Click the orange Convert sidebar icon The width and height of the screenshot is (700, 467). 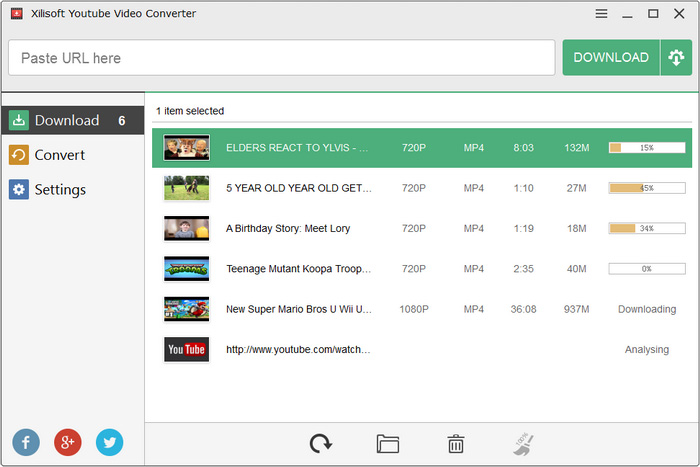pos(19,155)
